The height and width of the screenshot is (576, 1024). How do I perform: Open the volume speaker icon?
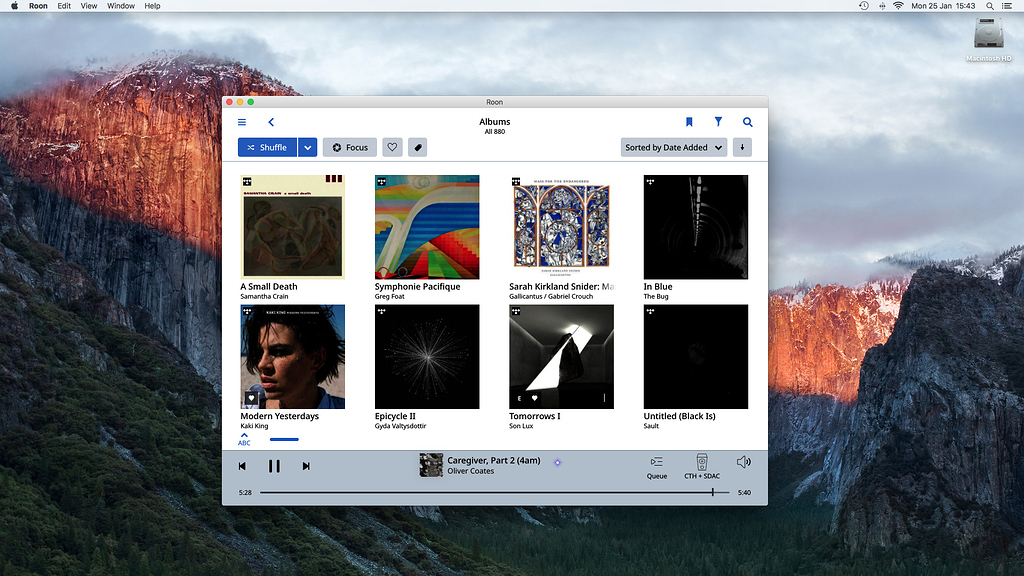[744, 463]
